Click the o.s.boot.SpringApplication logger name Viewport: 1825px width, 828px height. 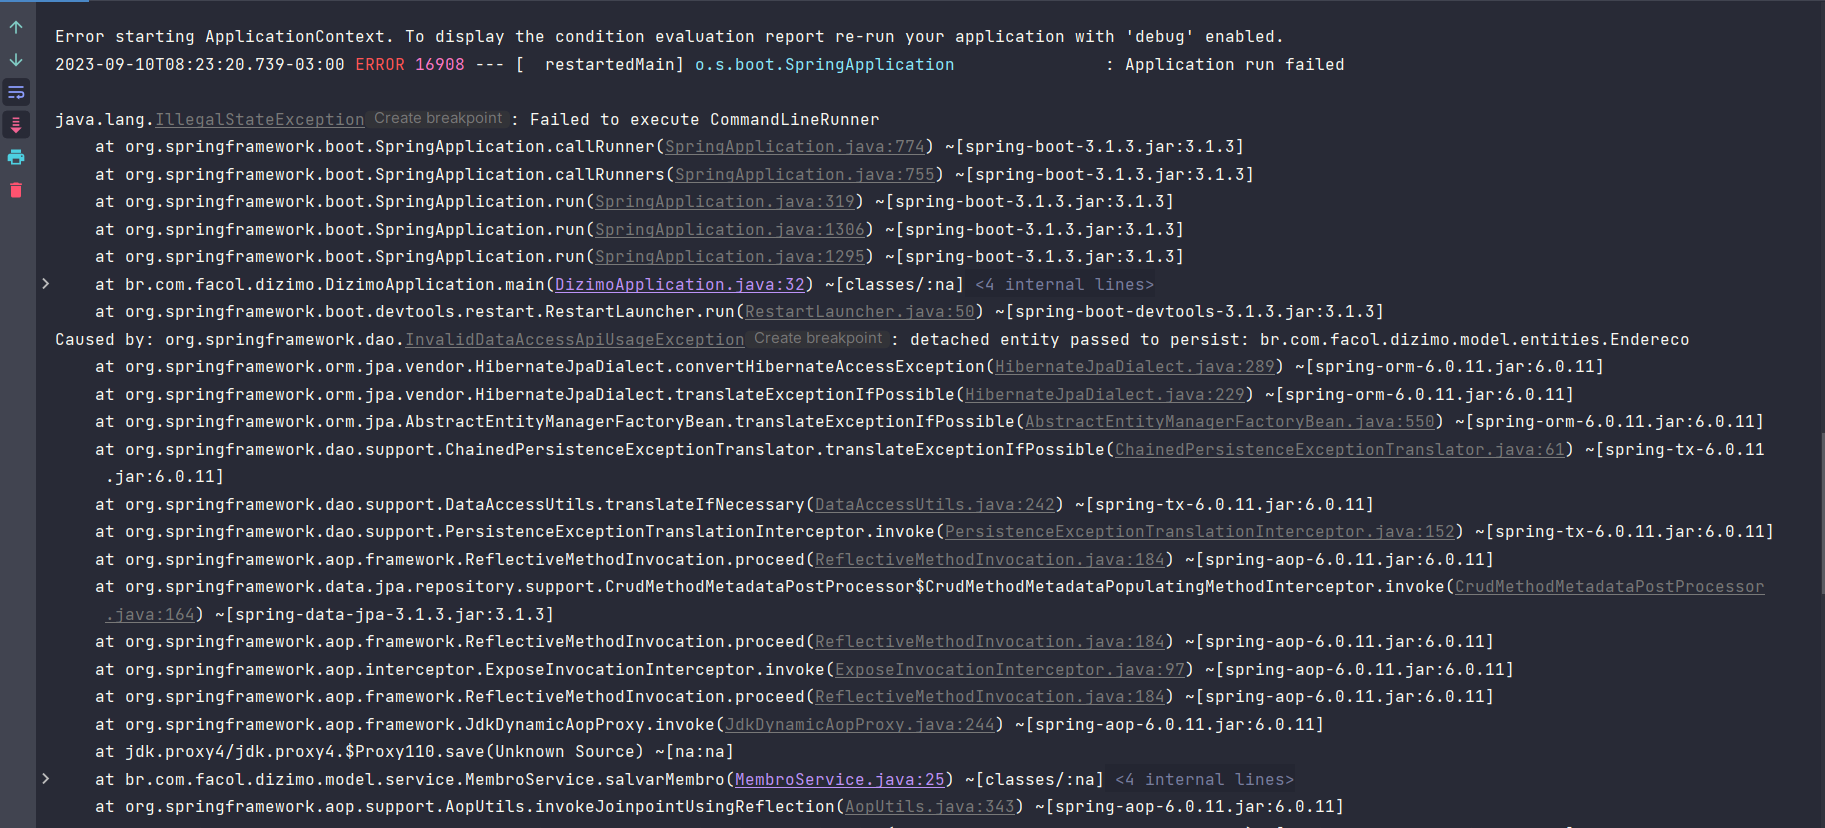825,64
